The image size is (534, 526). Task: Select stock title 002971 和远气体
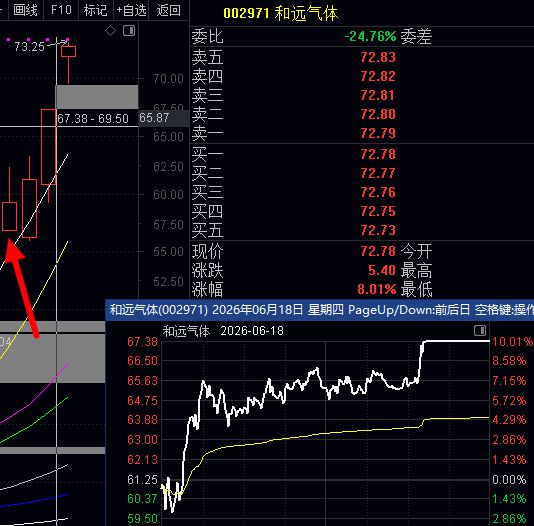coord(281,14)
